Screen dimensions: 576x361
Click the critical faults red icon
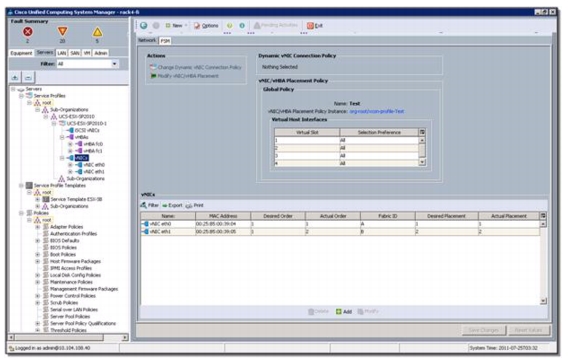point(28,32)
